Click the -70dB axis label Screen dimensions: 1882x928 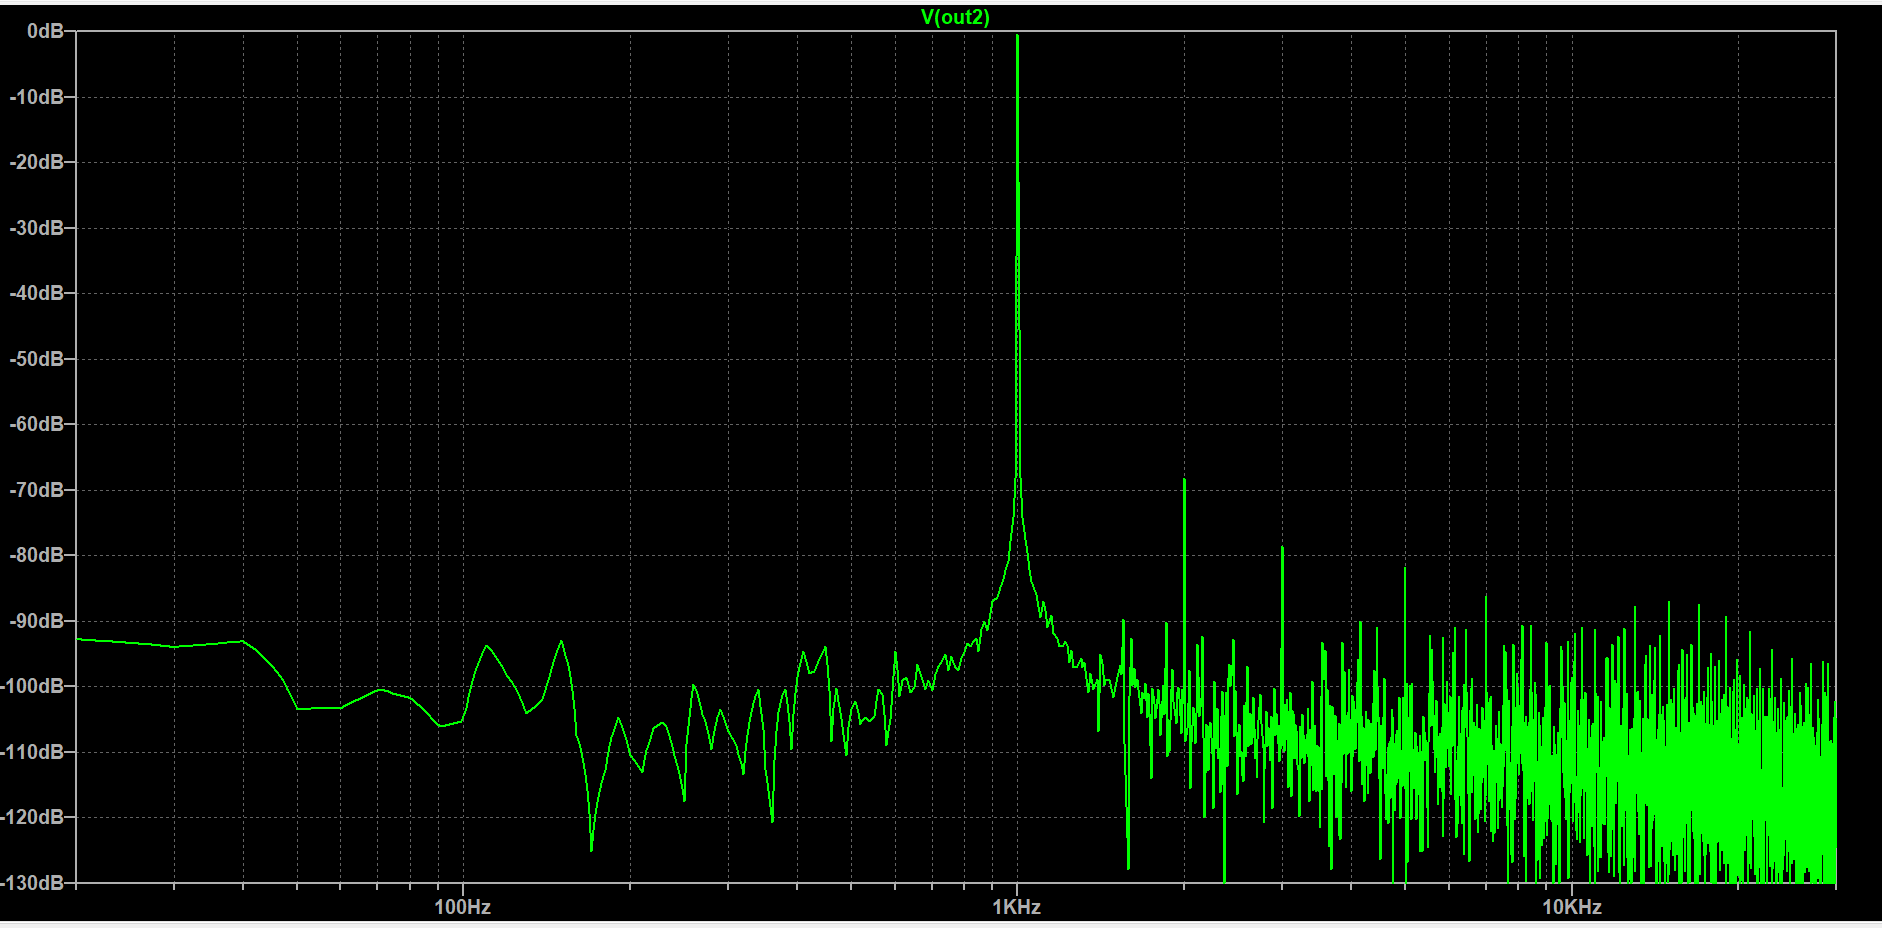[37, 490]
